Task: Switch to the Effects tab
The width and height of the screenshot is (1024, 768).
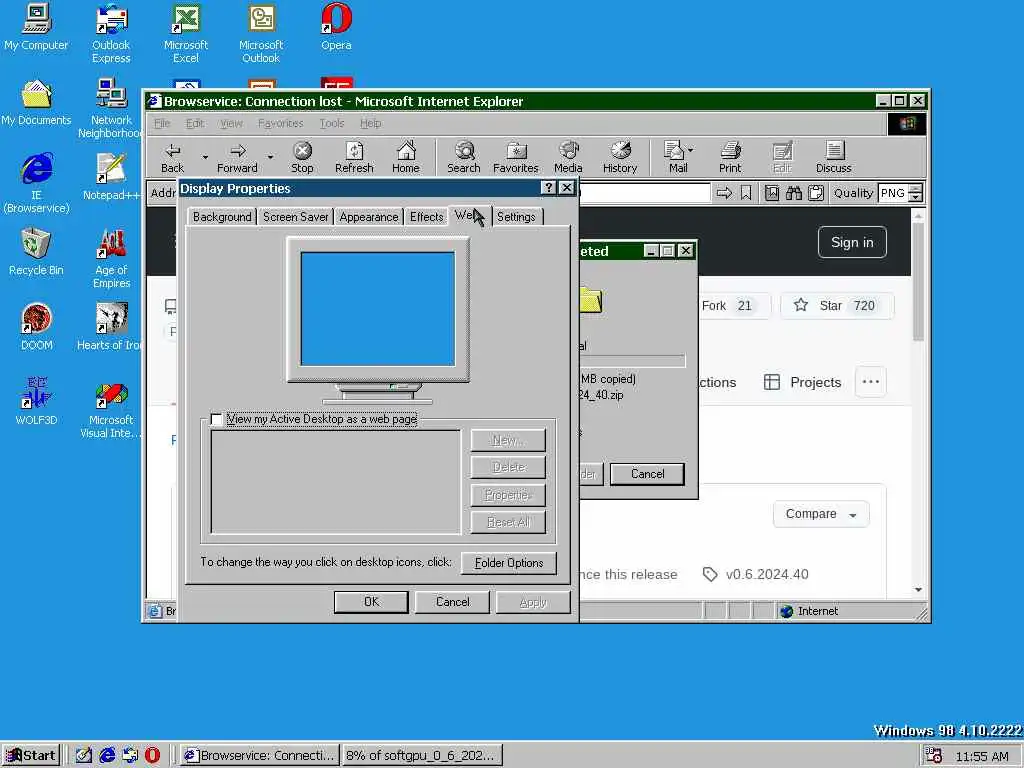Action: pyautogui.click(x=426, y=217)
